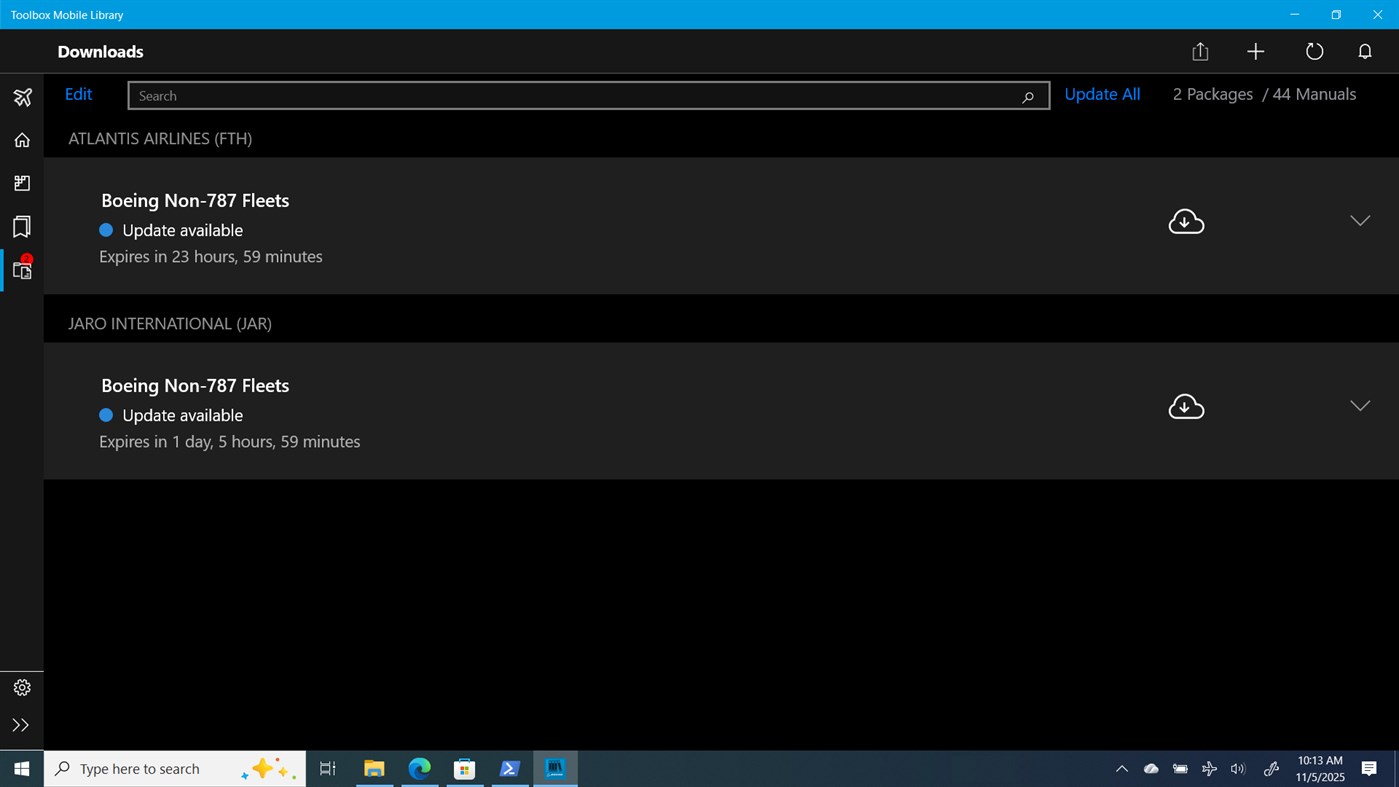
Task: Select the airplane icon in the sidebar
Action: (x=21, y=96)
